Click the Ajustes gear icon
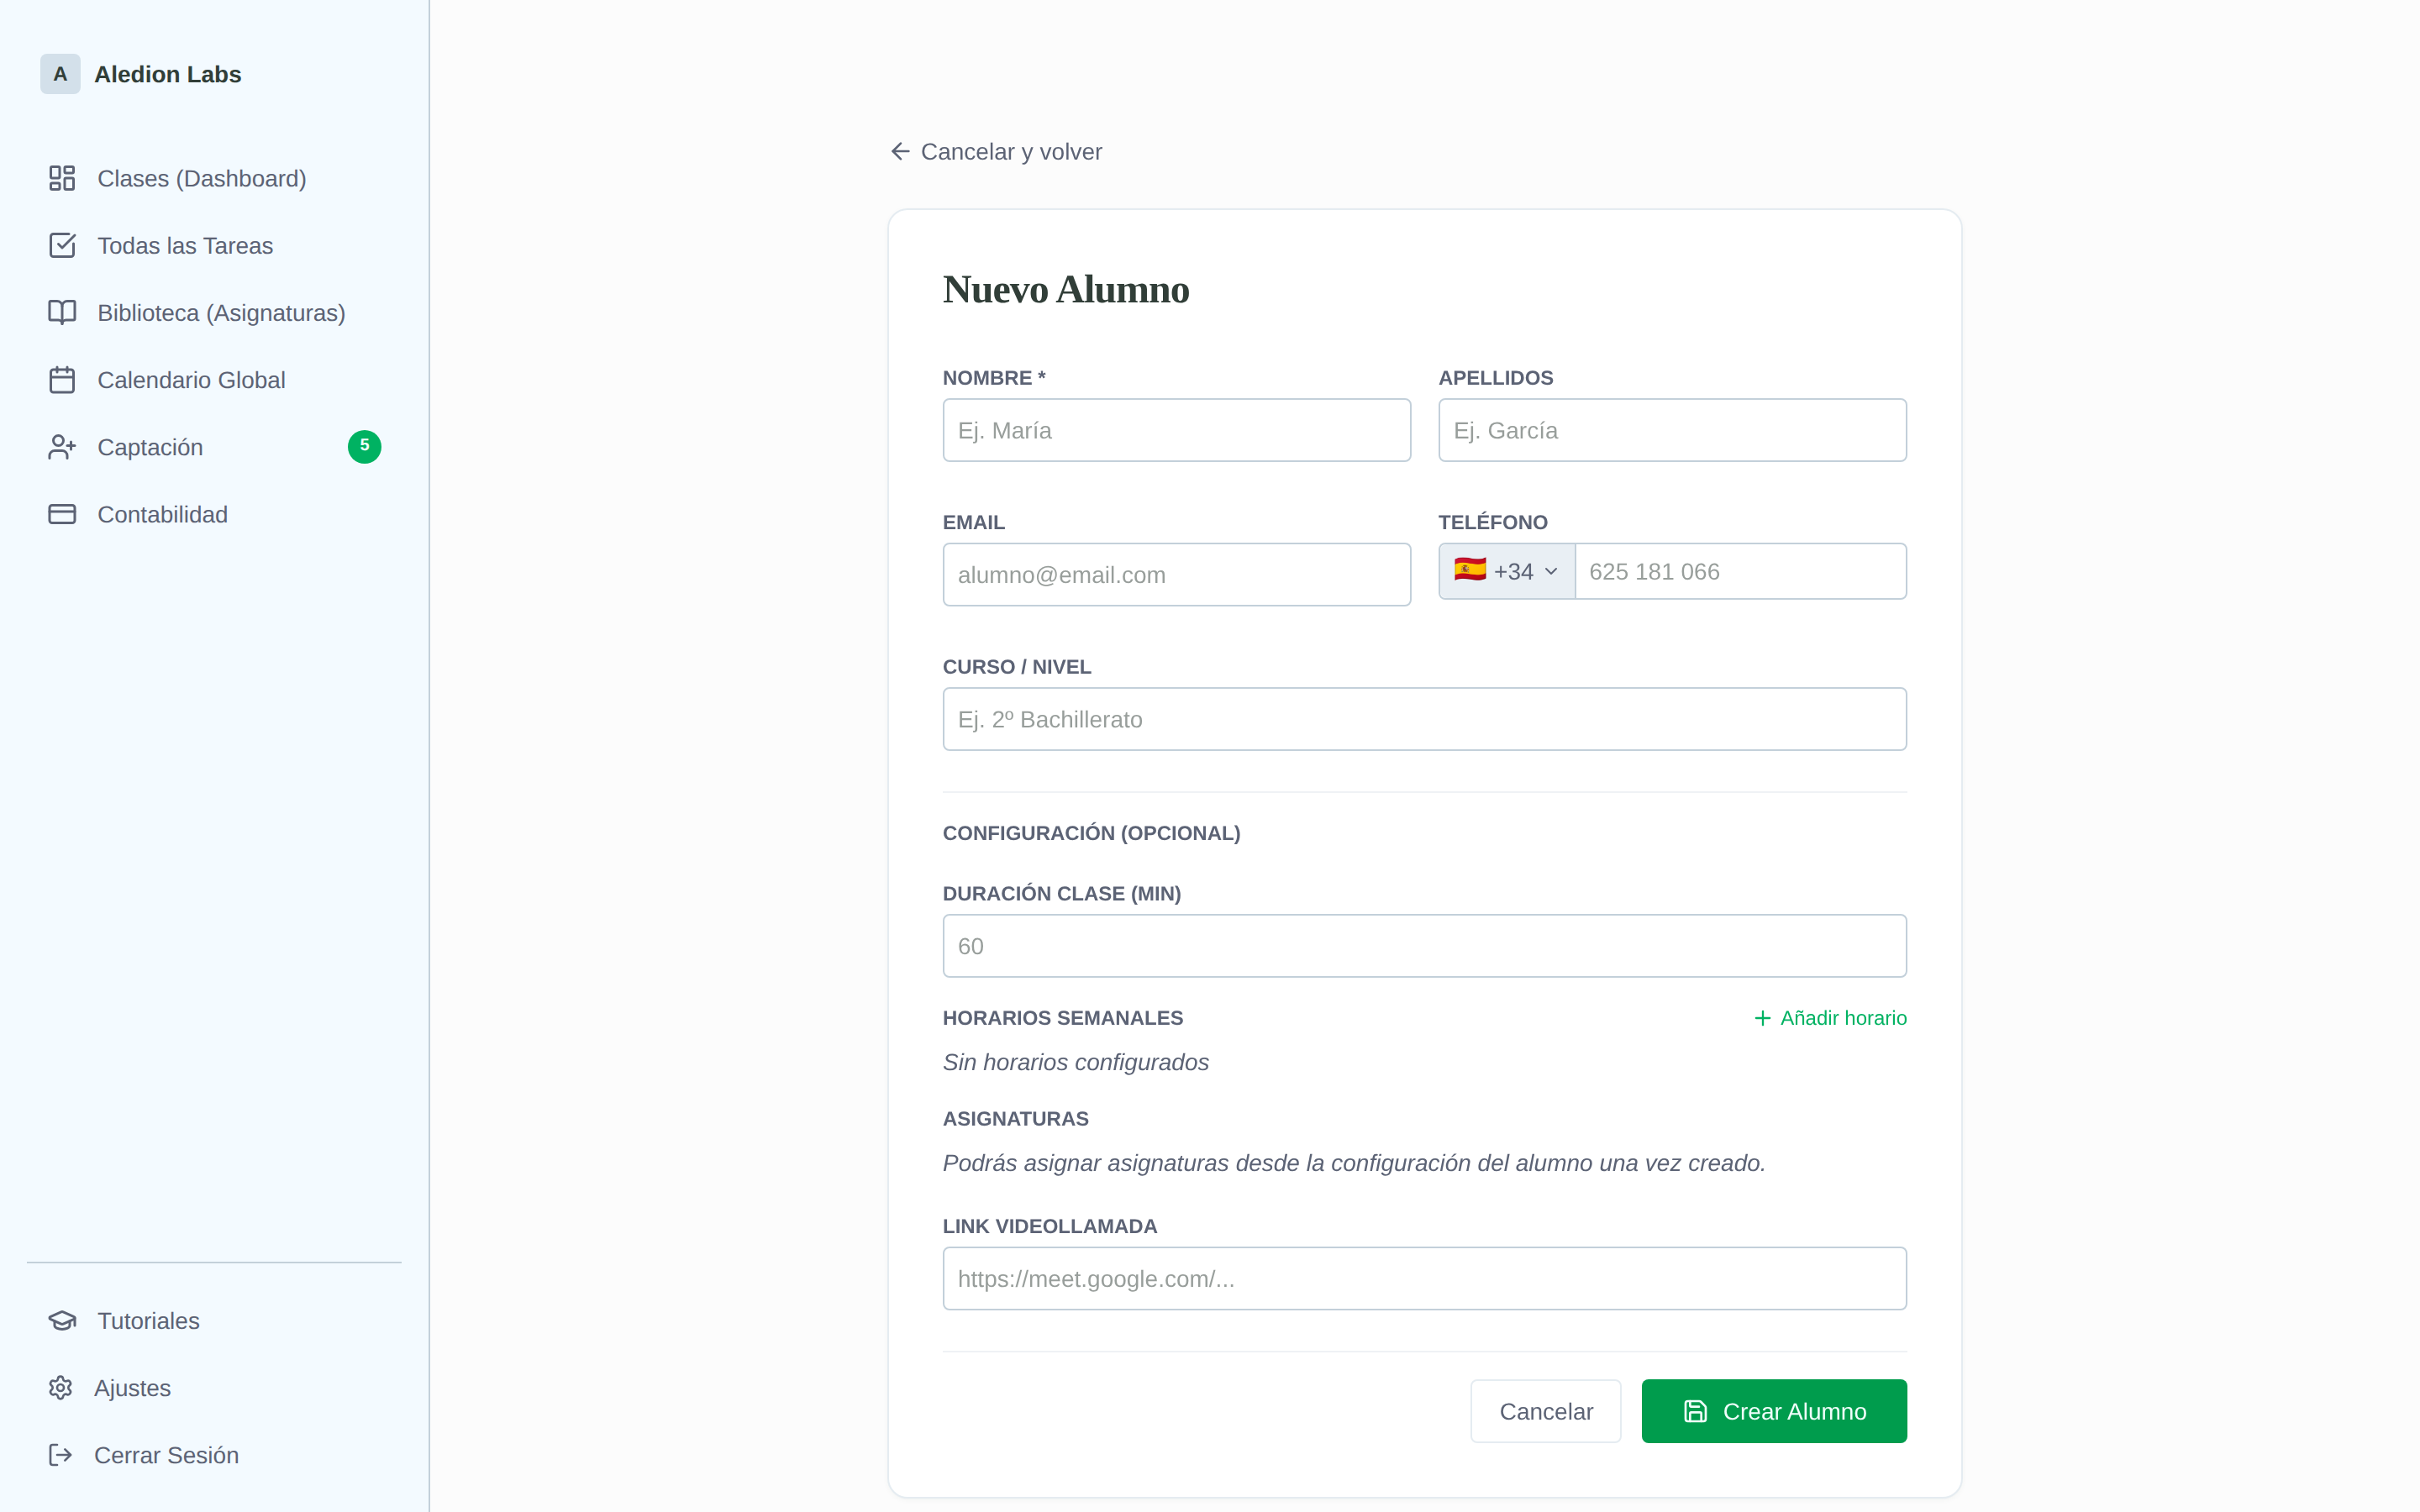Viewport: 2420px width, 1512px height. click(61, 1387)
